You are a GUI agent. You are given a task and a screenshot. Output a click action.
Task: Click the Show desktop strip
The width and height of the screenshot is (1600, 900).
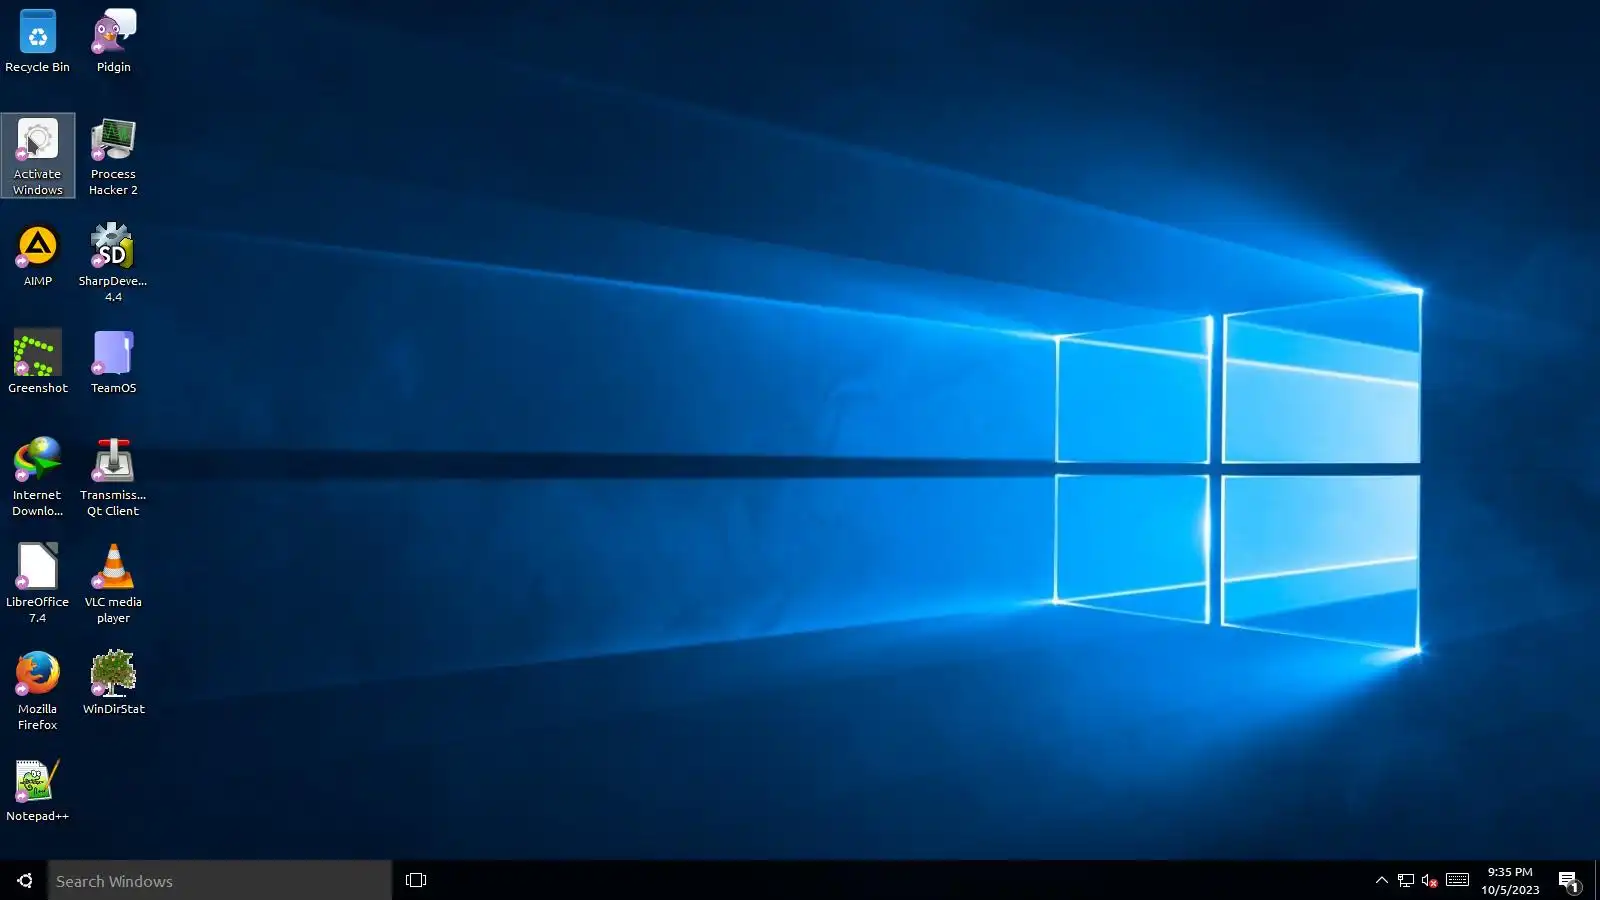click(1597, 880)
